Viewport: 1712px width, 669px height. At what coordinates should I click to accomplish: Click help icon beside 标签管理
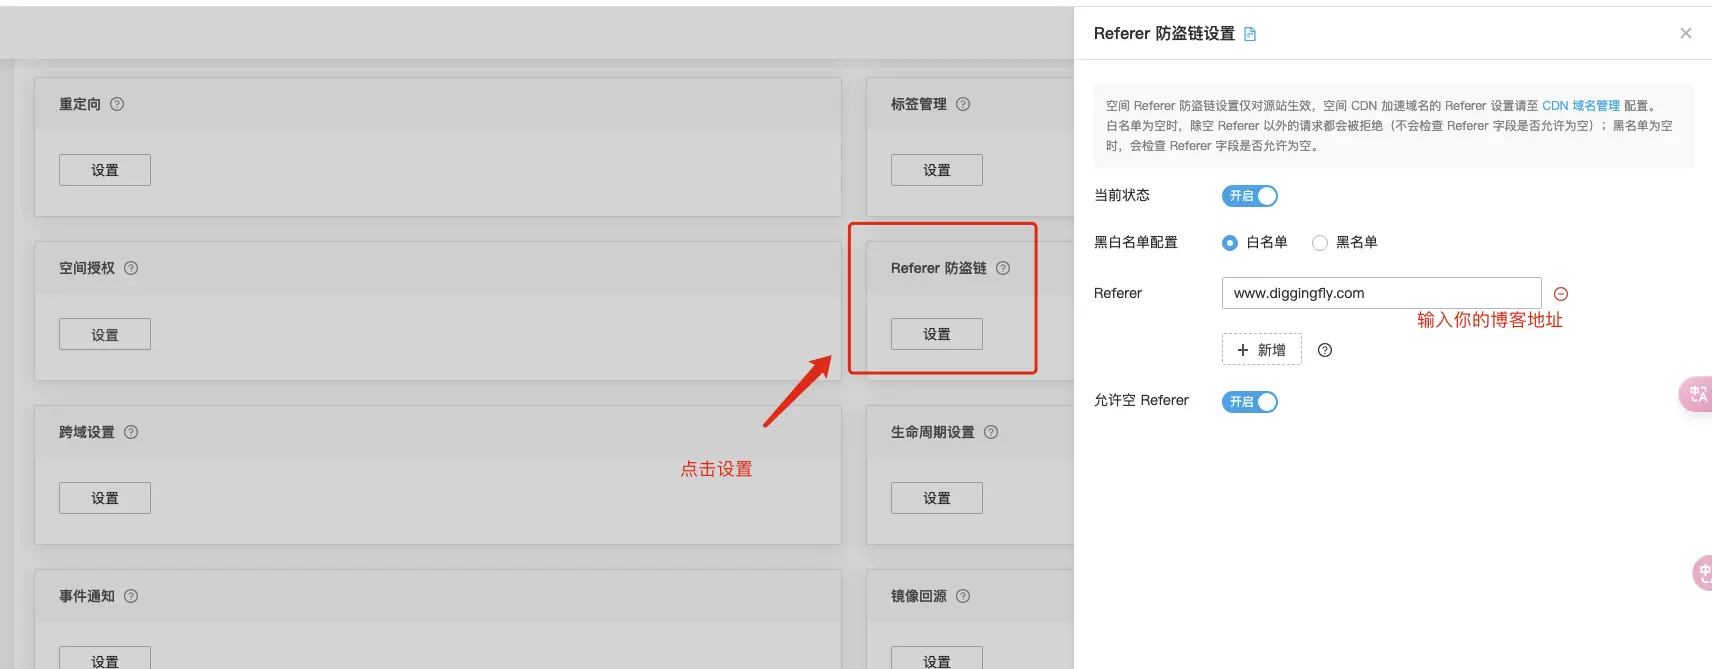[963, 104]
